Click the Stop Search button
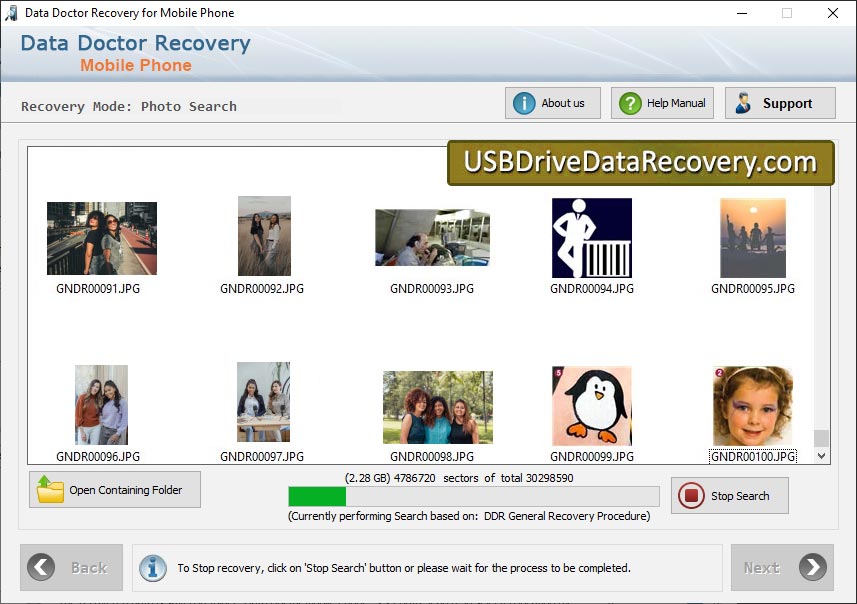 pos(729,495)
